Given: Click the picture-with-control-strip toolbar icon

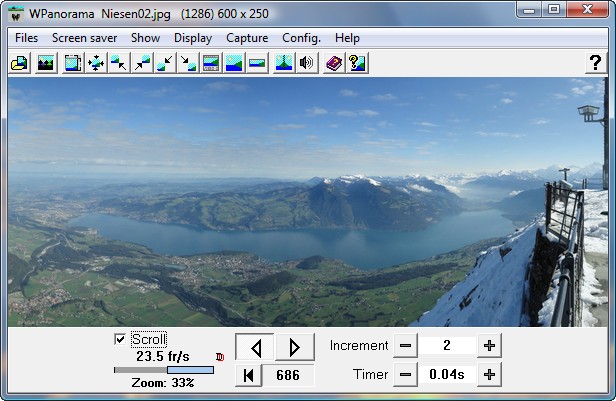Looking at the screenshot, I should [211, 63].
